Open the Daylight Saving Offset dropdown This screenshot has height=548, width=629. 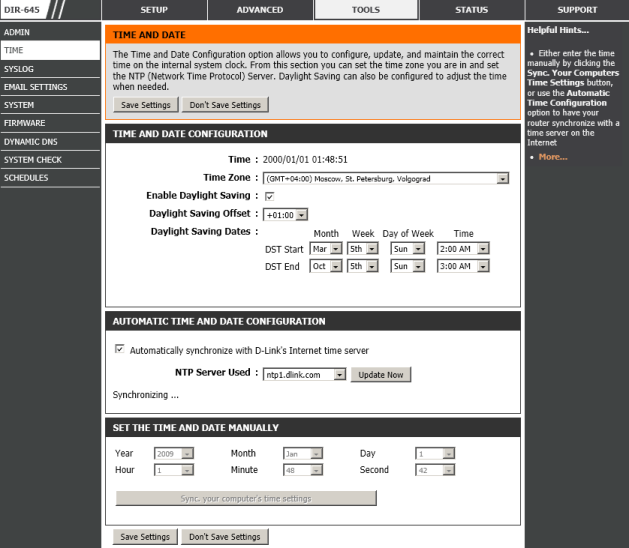tap(285, 215)
